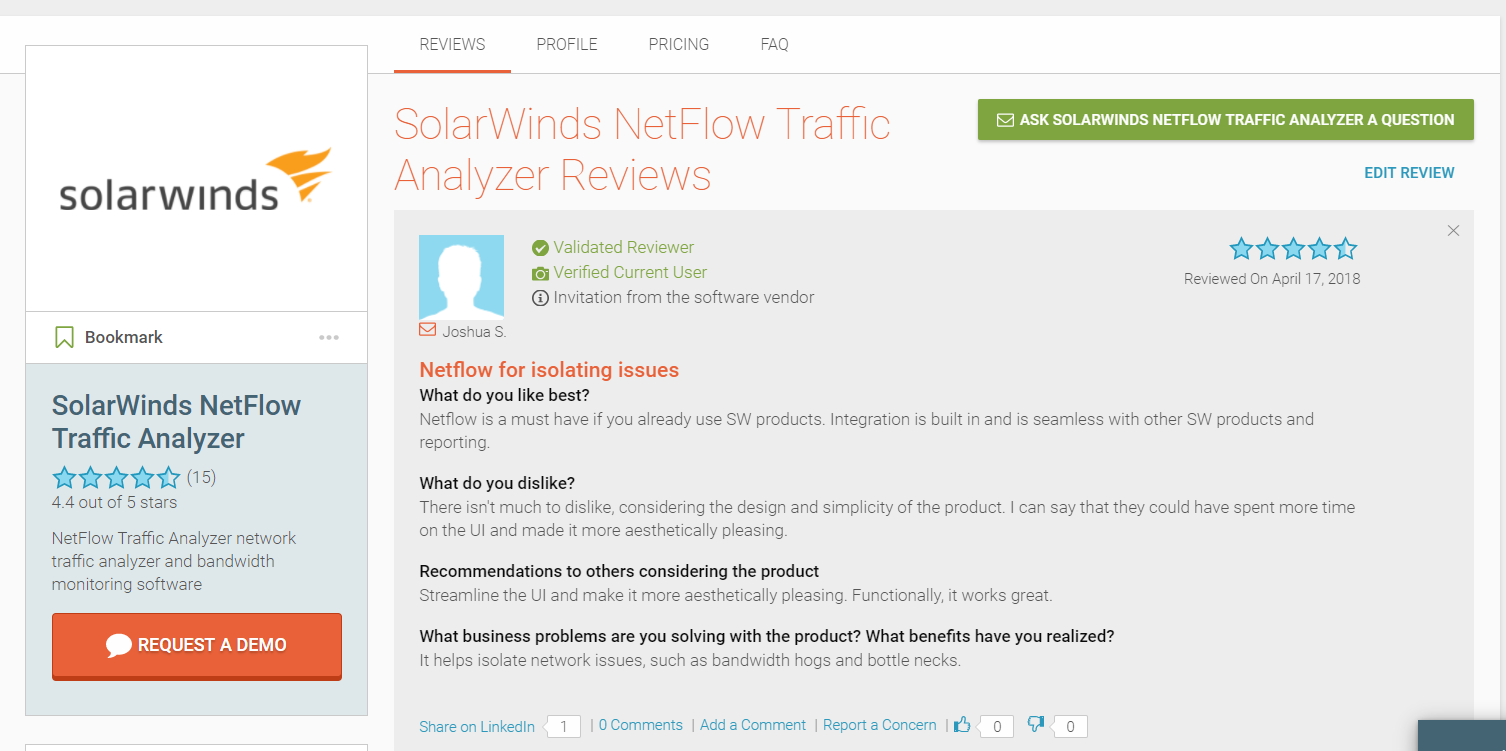This screenshot has width=1506, height=751.
Task: Click the What do you like best? heading
Action: click(504, 395)
